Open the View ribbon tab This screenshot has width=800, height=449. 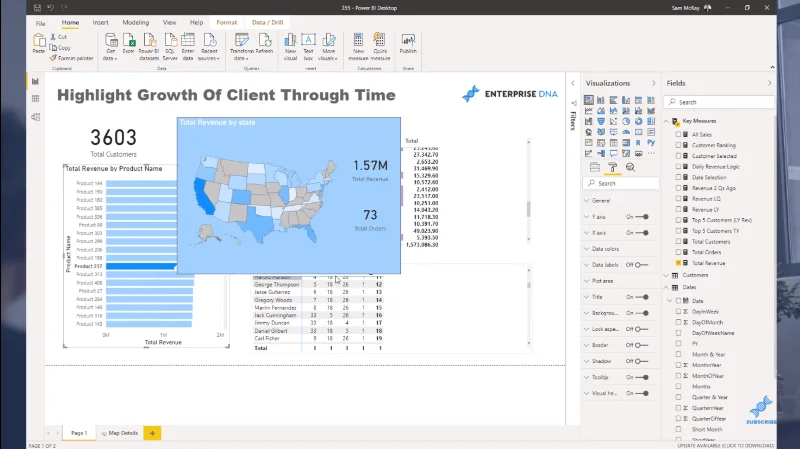pyautogui.click(x=169, y=22)
